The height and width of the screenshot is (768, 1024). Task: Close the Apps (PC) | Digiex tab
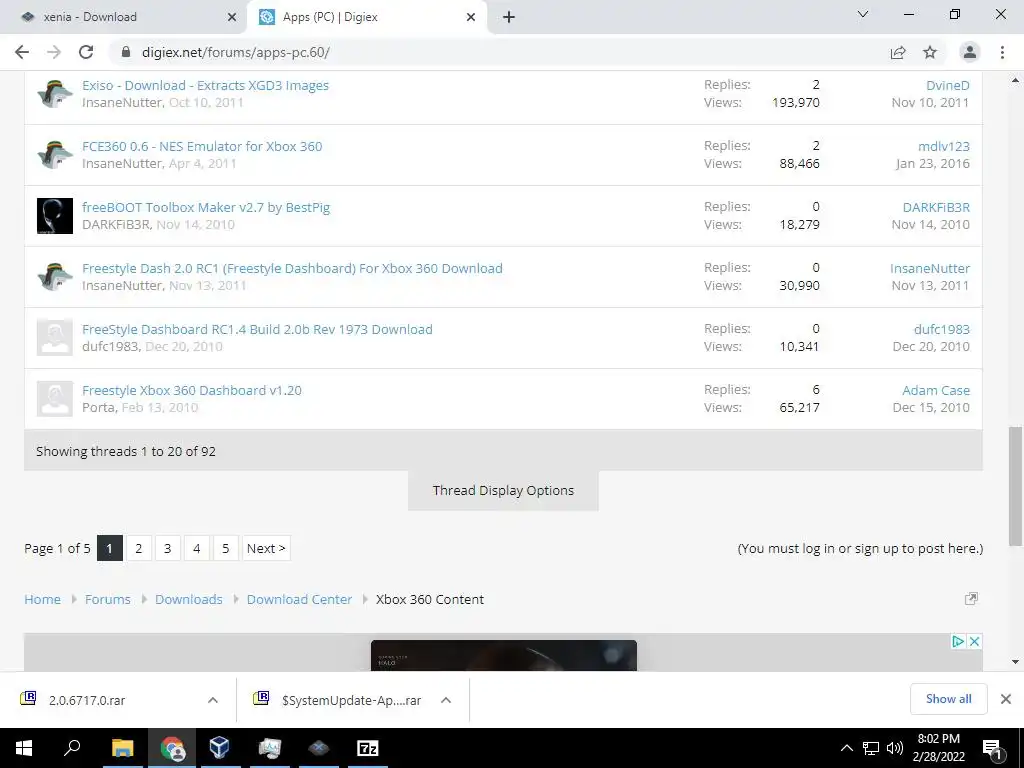(471, 17)
